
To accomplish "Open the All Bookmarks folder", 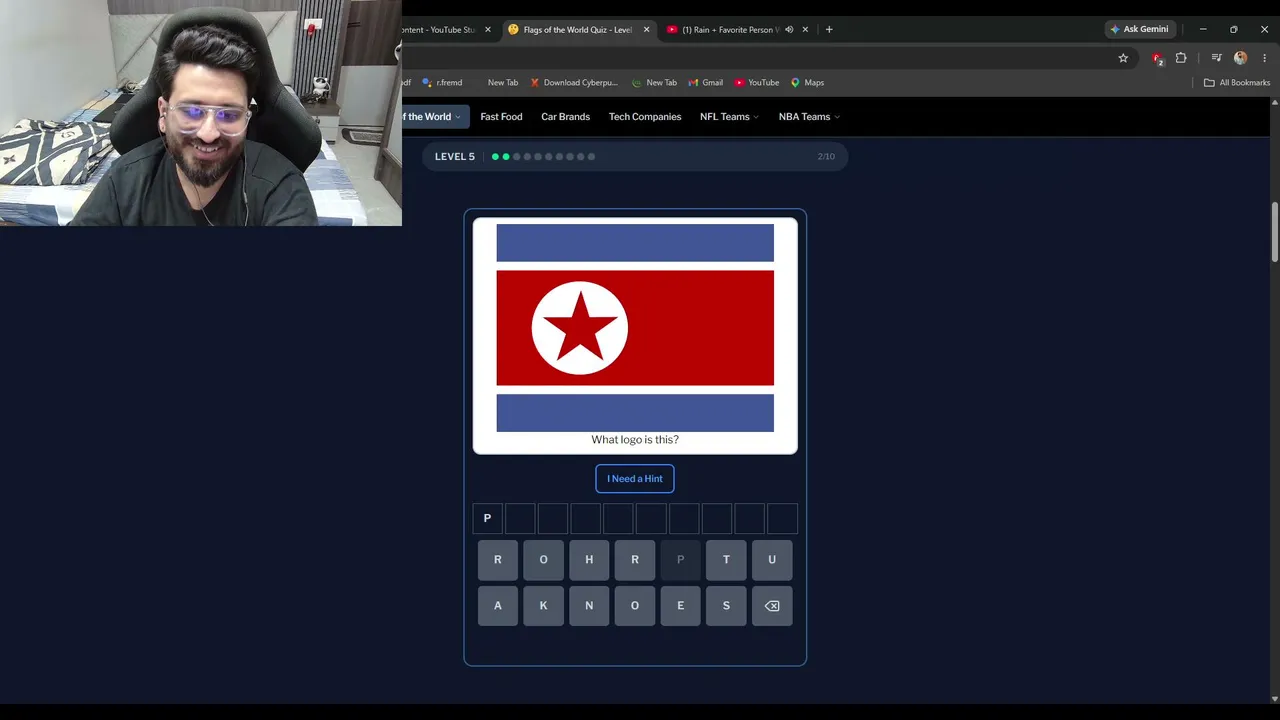I will (1237, 83).
